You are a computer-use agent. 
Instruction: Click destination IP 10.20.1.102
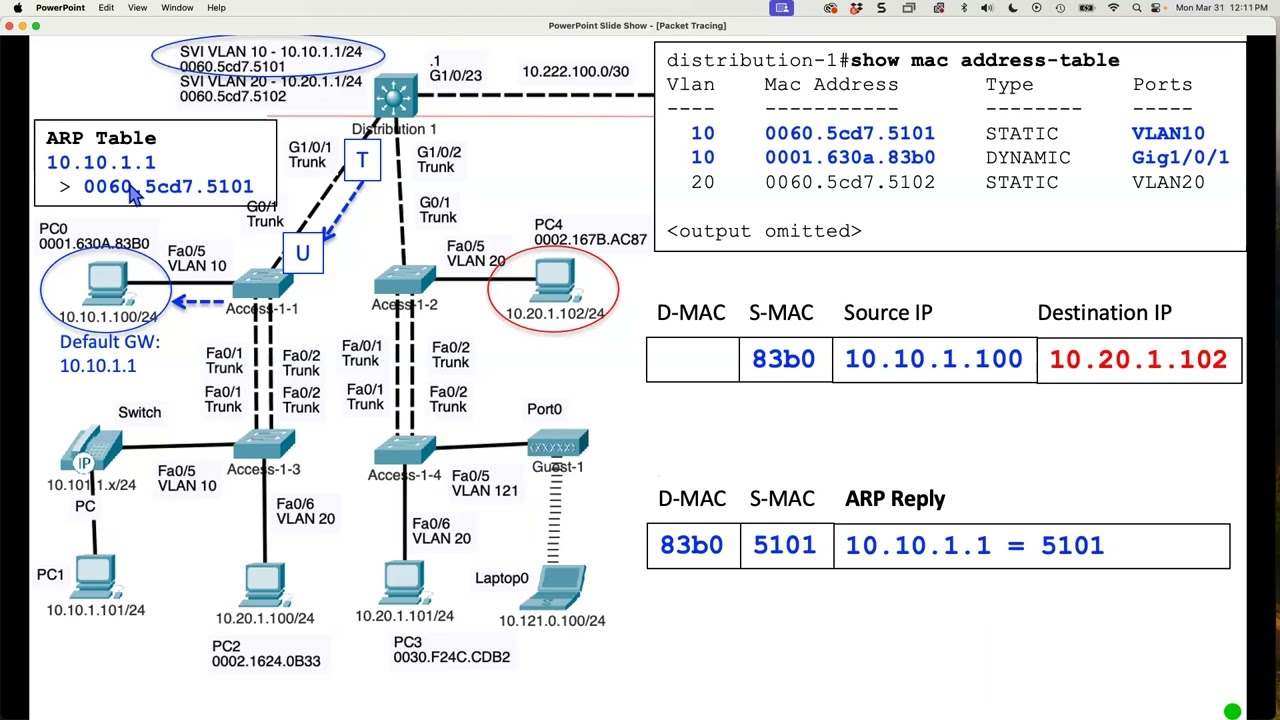click(x=1139, y=360)
